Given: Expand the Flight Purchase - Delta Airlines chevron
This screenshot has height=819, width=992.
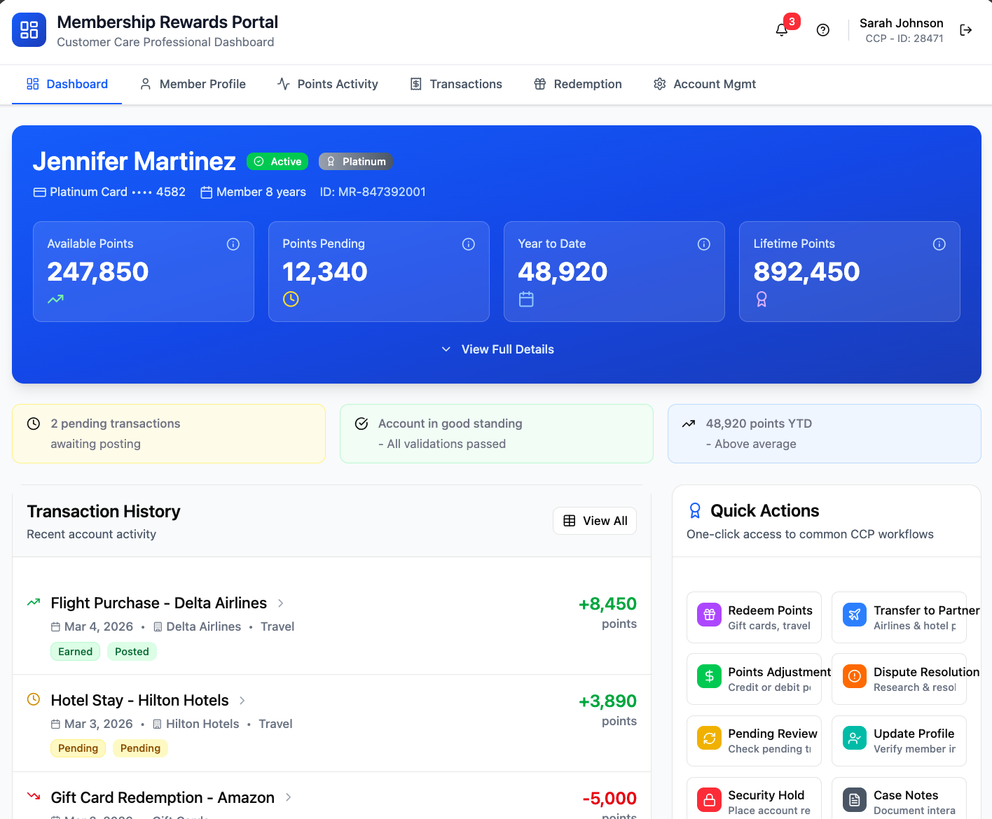Looking at the screenshot, I should [280, 603].
